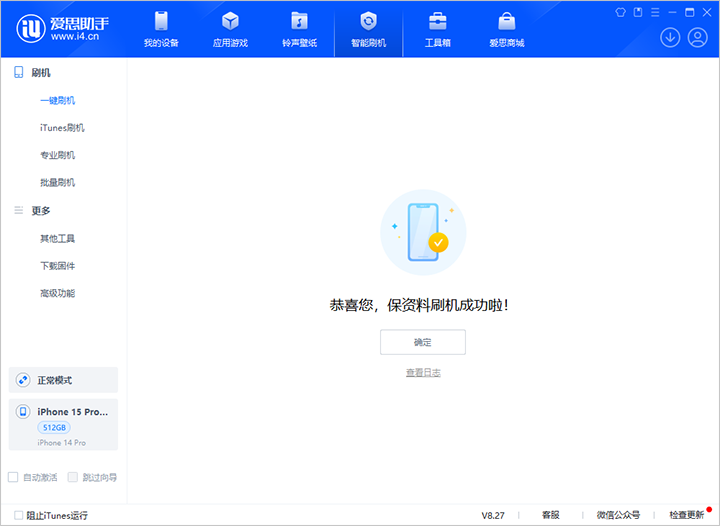
Task: Select the 智能刷机 shield icon
Action: tap(368, 21)
